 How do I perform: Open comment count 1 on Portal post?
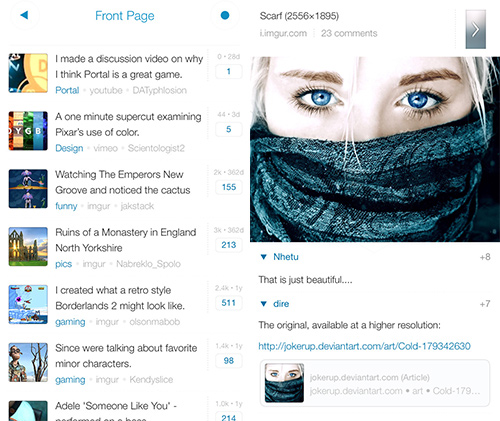pos(229,71)
